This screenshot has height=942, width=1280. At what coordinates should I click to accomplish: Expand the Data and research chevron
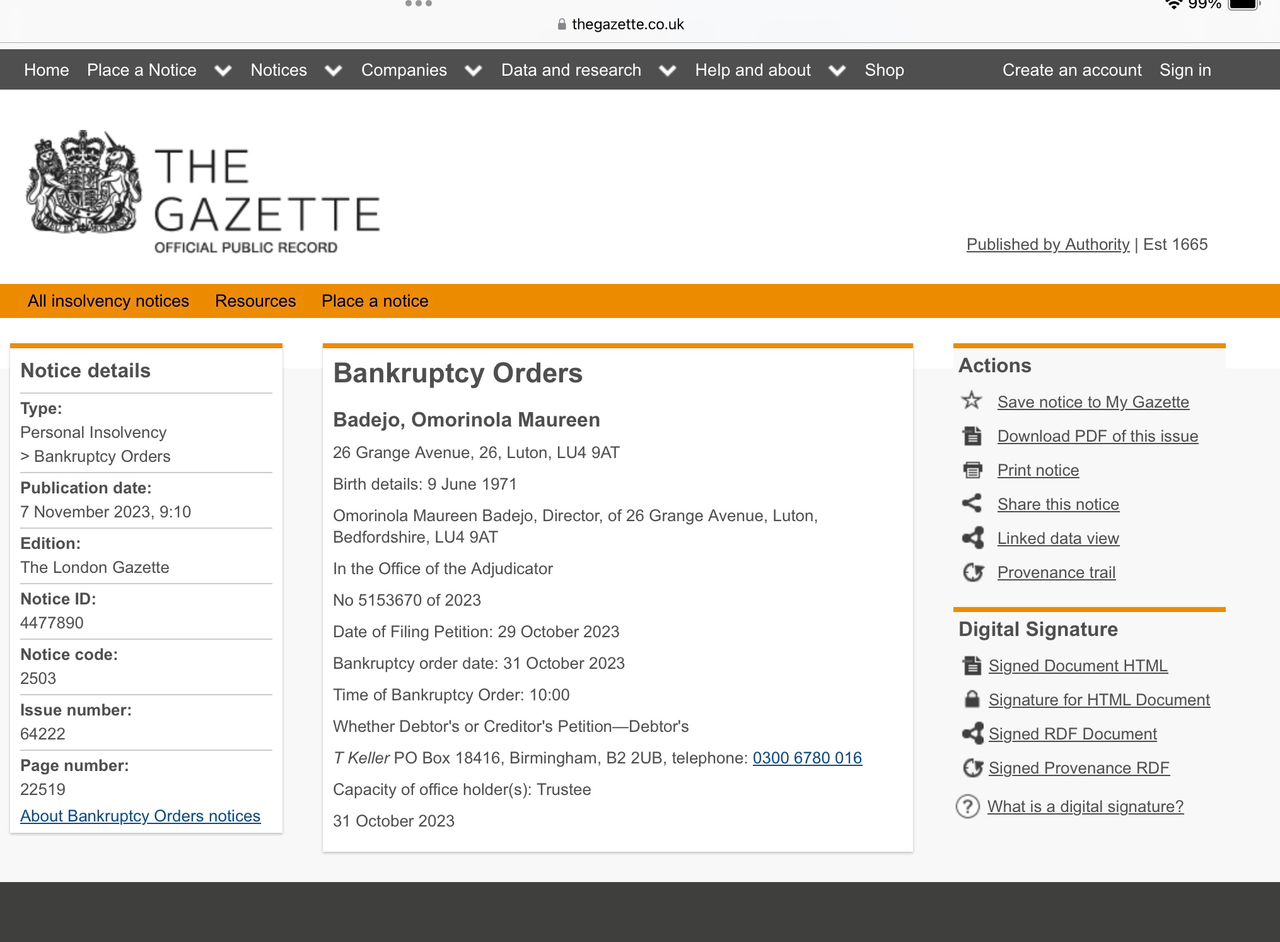click(667, 70)
